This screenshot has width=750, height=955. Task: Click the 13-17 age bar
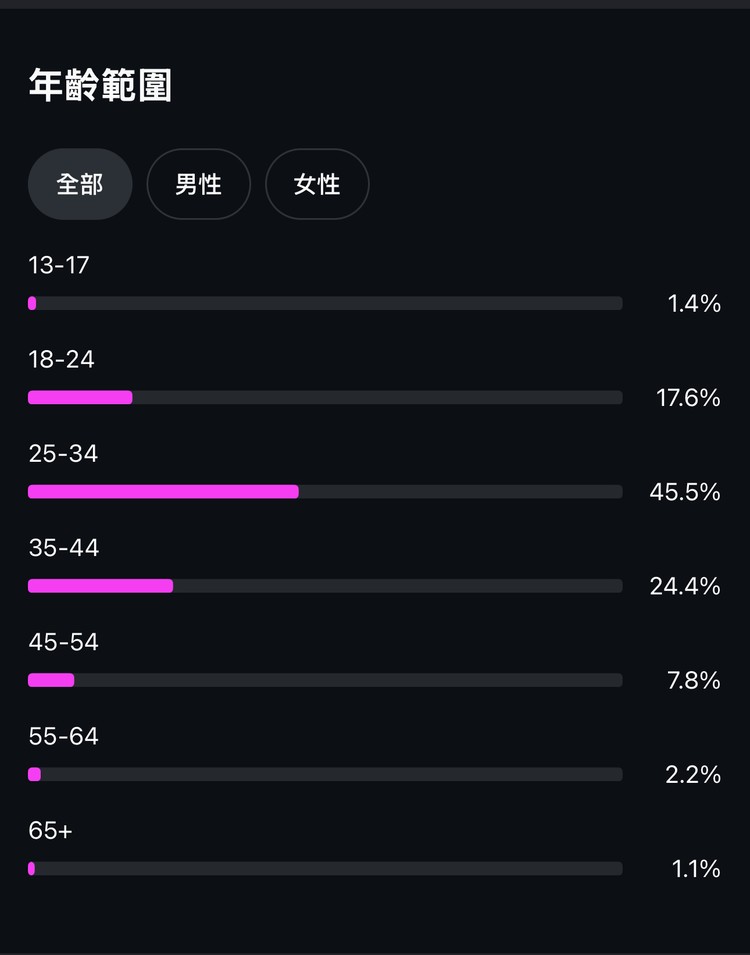(x=325, y=303)
